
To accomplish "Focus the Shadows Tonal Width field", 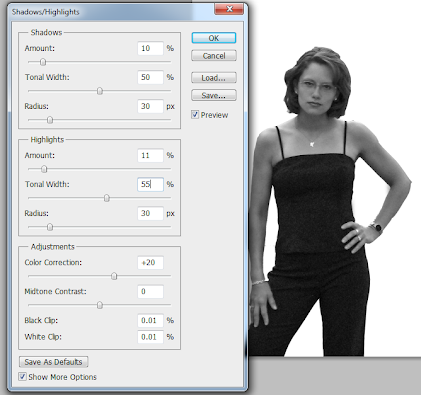I will pos(150,77).
